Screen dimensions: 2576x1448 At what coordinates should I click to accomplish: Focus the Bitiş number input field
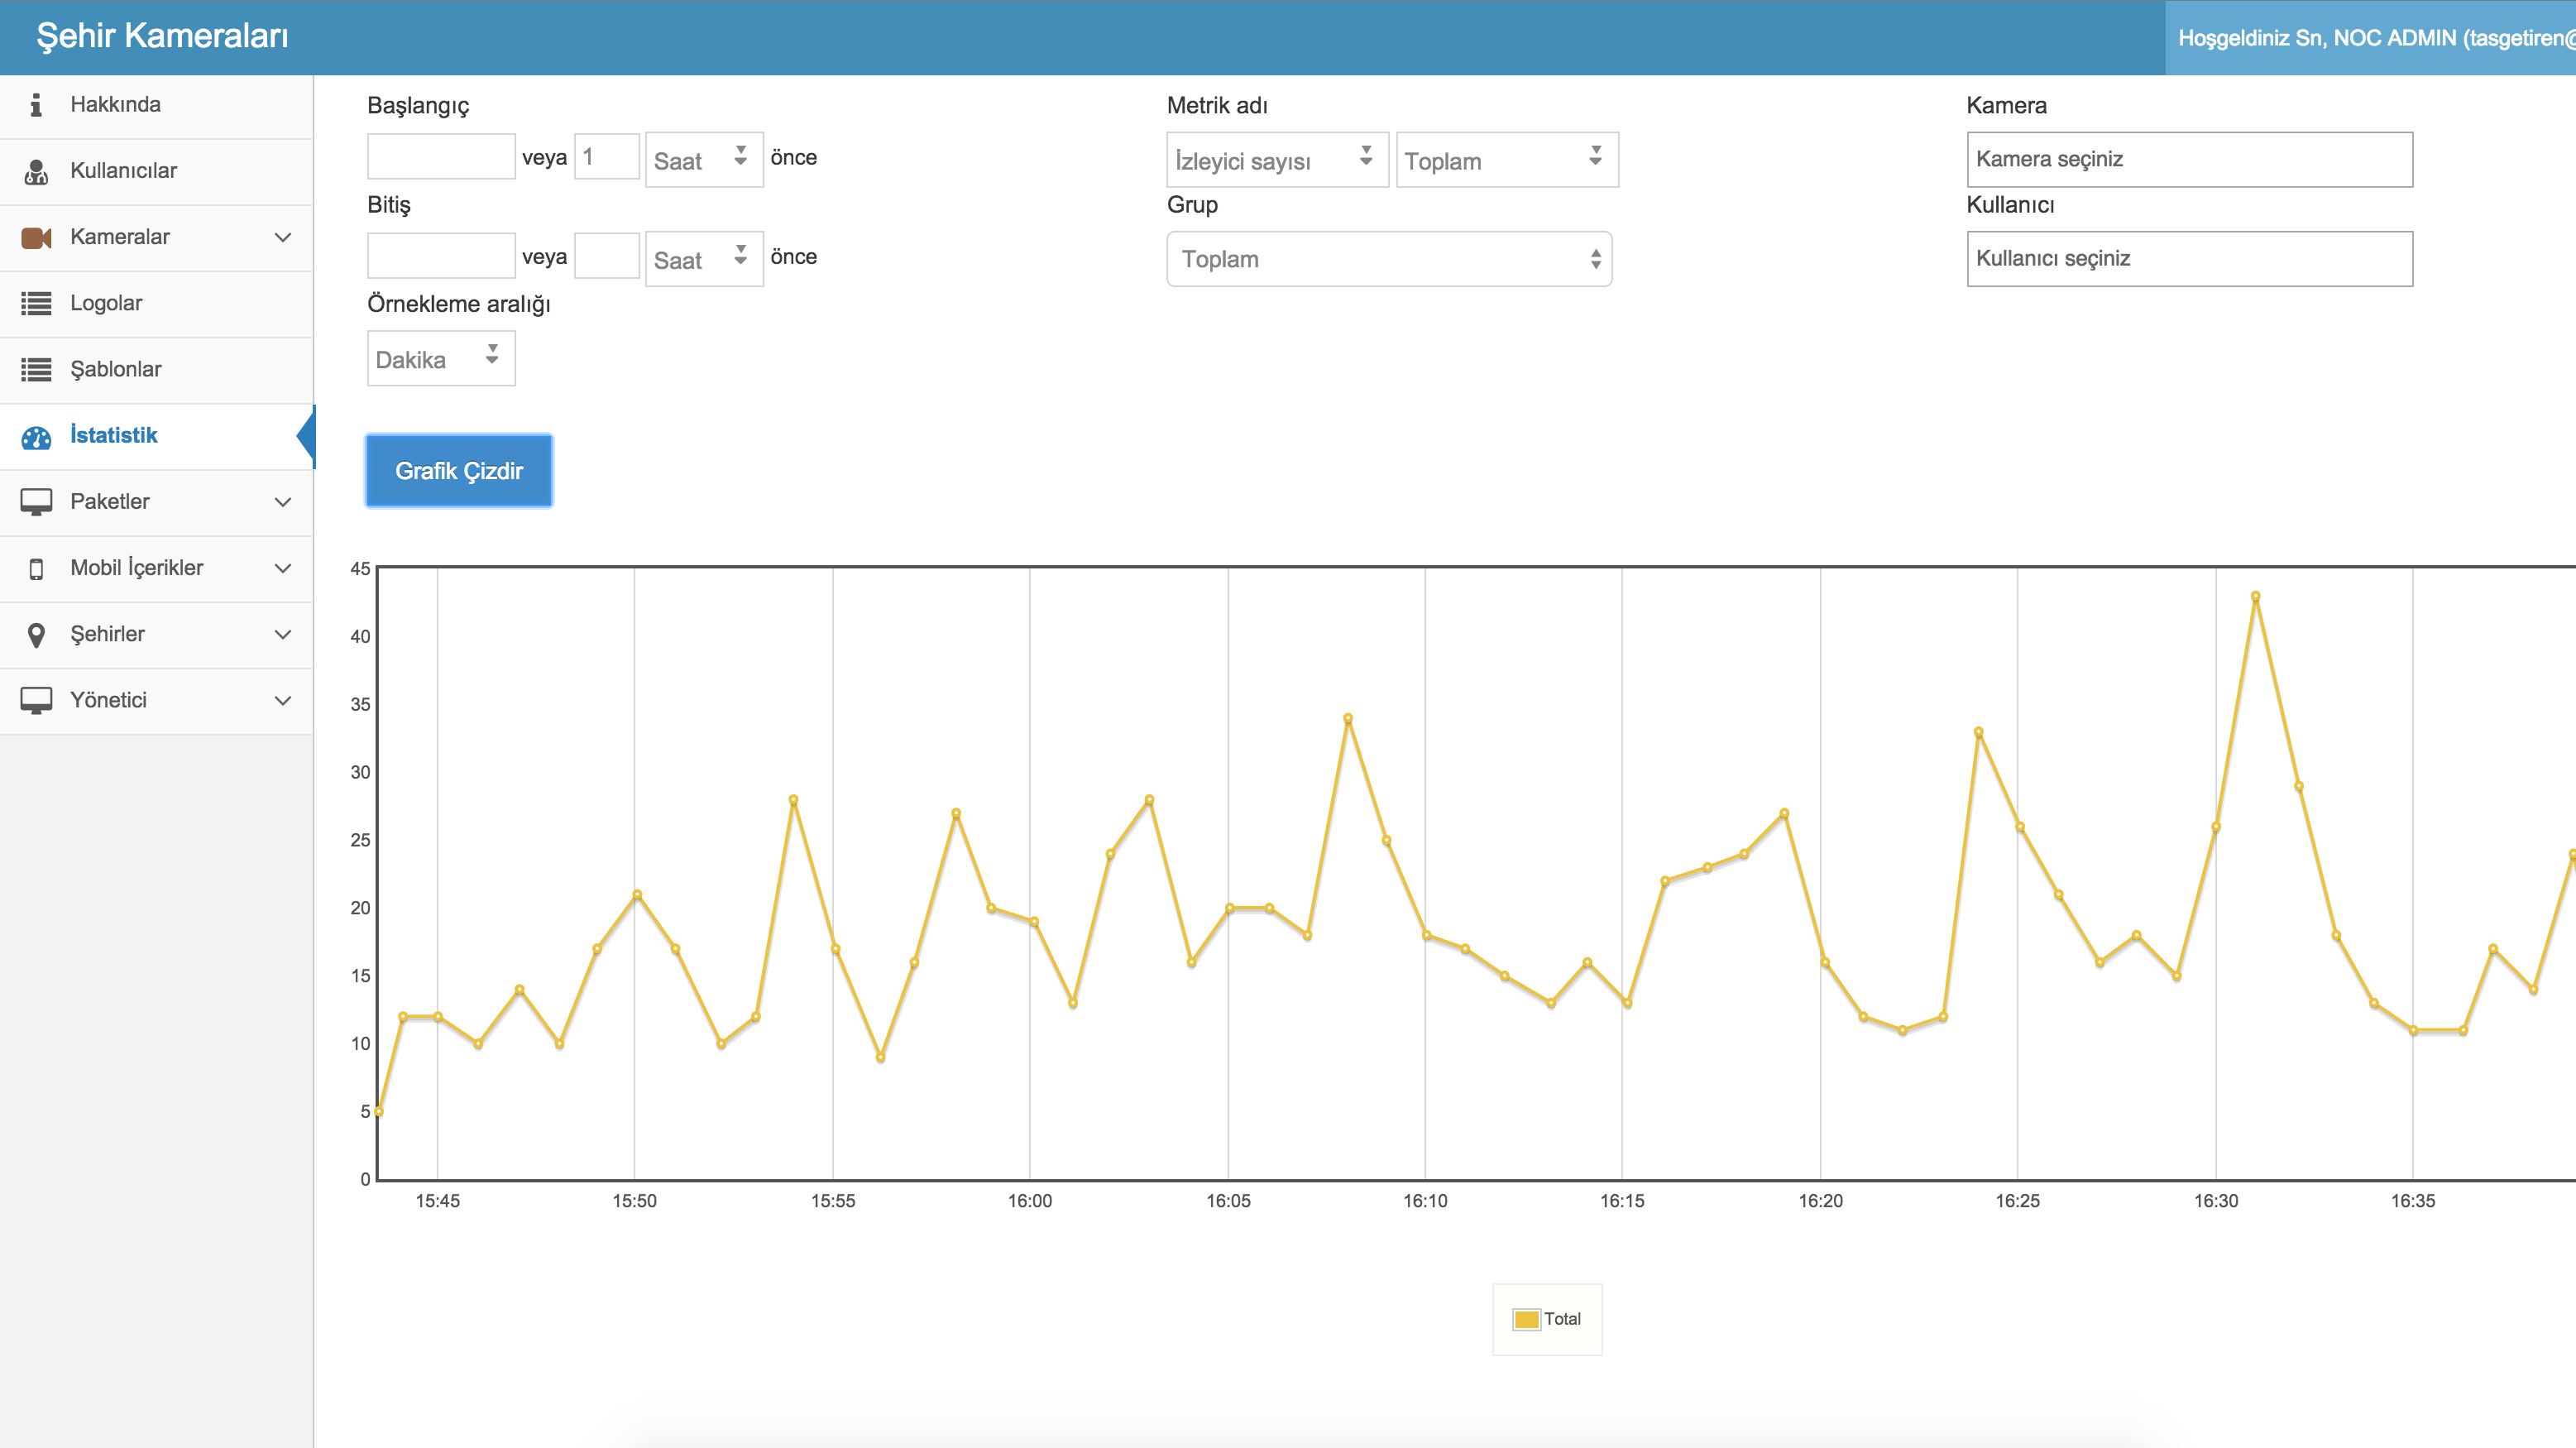pos(606,256)
